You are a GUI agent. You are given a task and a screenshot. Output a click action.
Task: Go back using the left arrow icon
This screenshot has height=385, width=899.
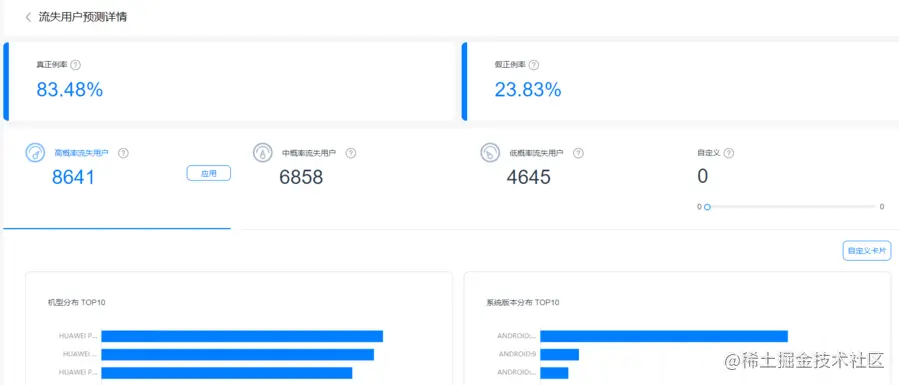pos(28,17)
